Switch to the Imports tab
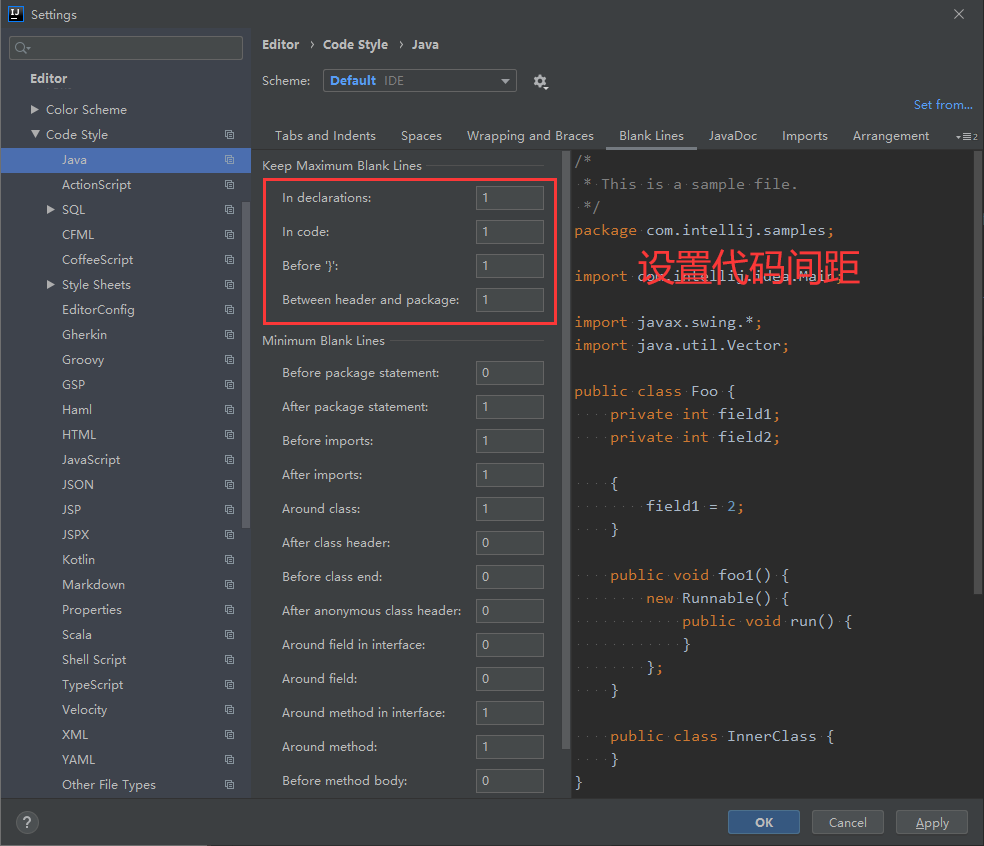 805,136
